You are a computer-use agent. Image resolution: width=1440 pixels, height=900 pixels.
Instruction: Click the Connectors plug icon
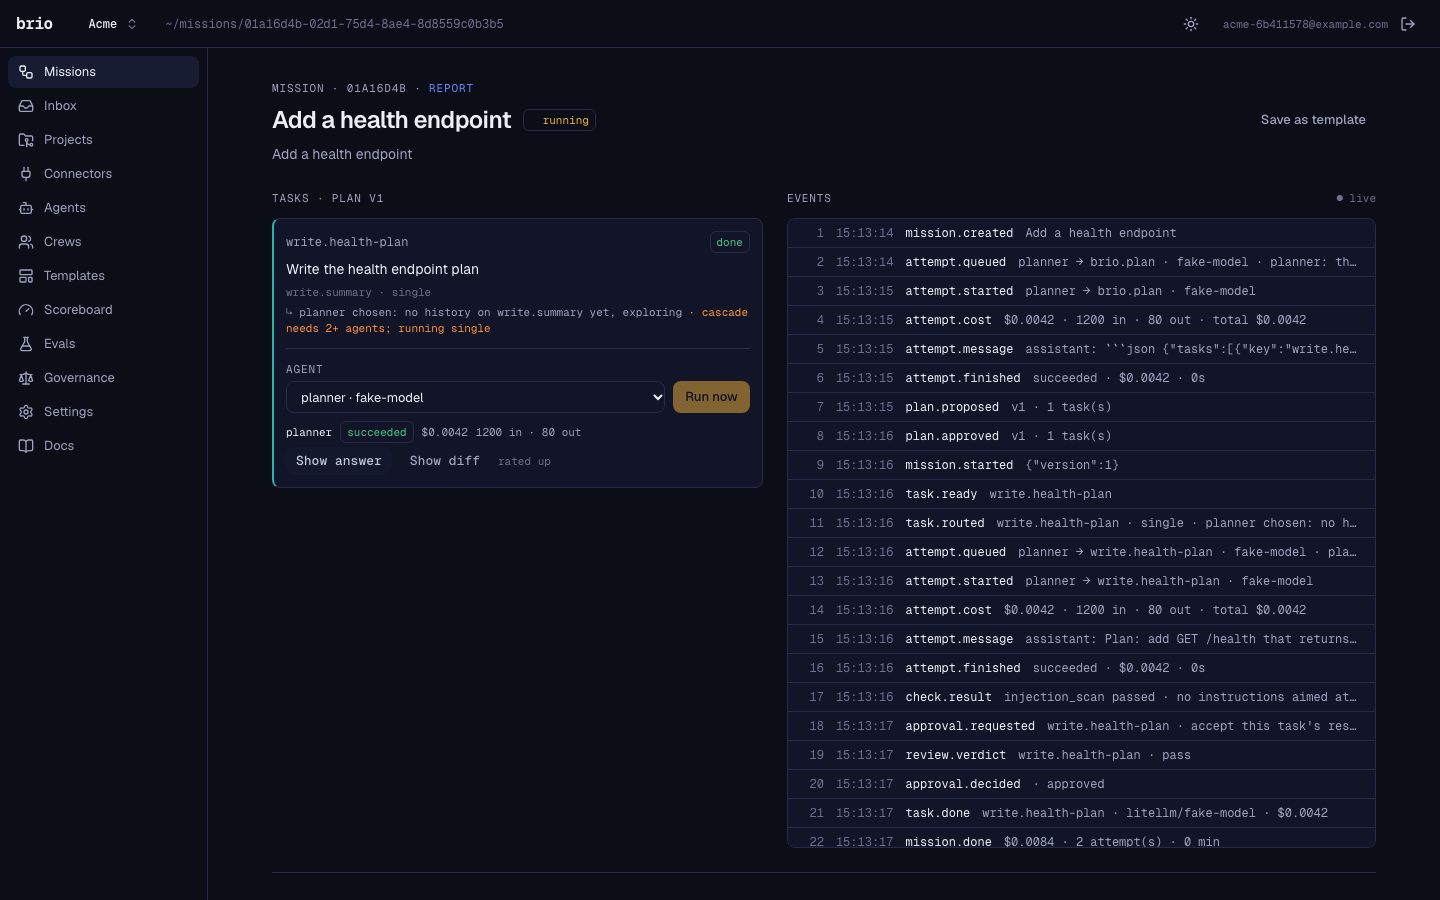pos(26,174)
